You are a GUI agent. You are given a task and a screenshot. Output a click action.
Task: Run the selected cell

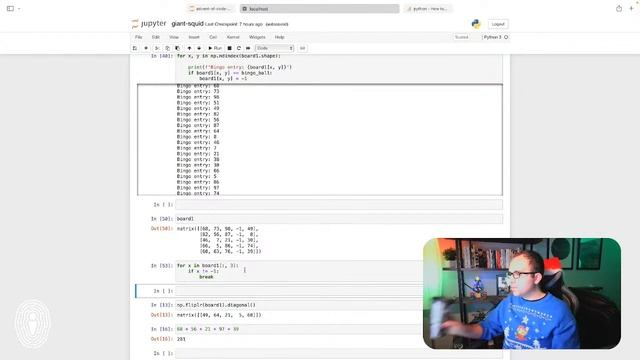[x=215, y=48]
